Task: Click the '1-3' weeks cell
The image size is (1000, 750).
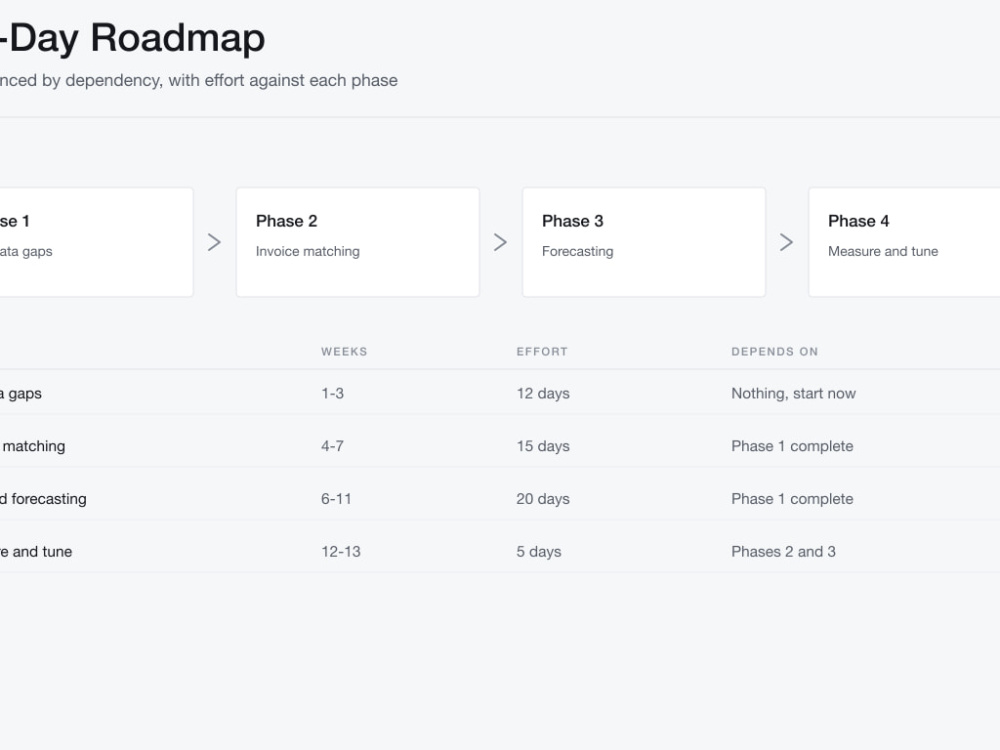Action: click(x=332, y=393)
